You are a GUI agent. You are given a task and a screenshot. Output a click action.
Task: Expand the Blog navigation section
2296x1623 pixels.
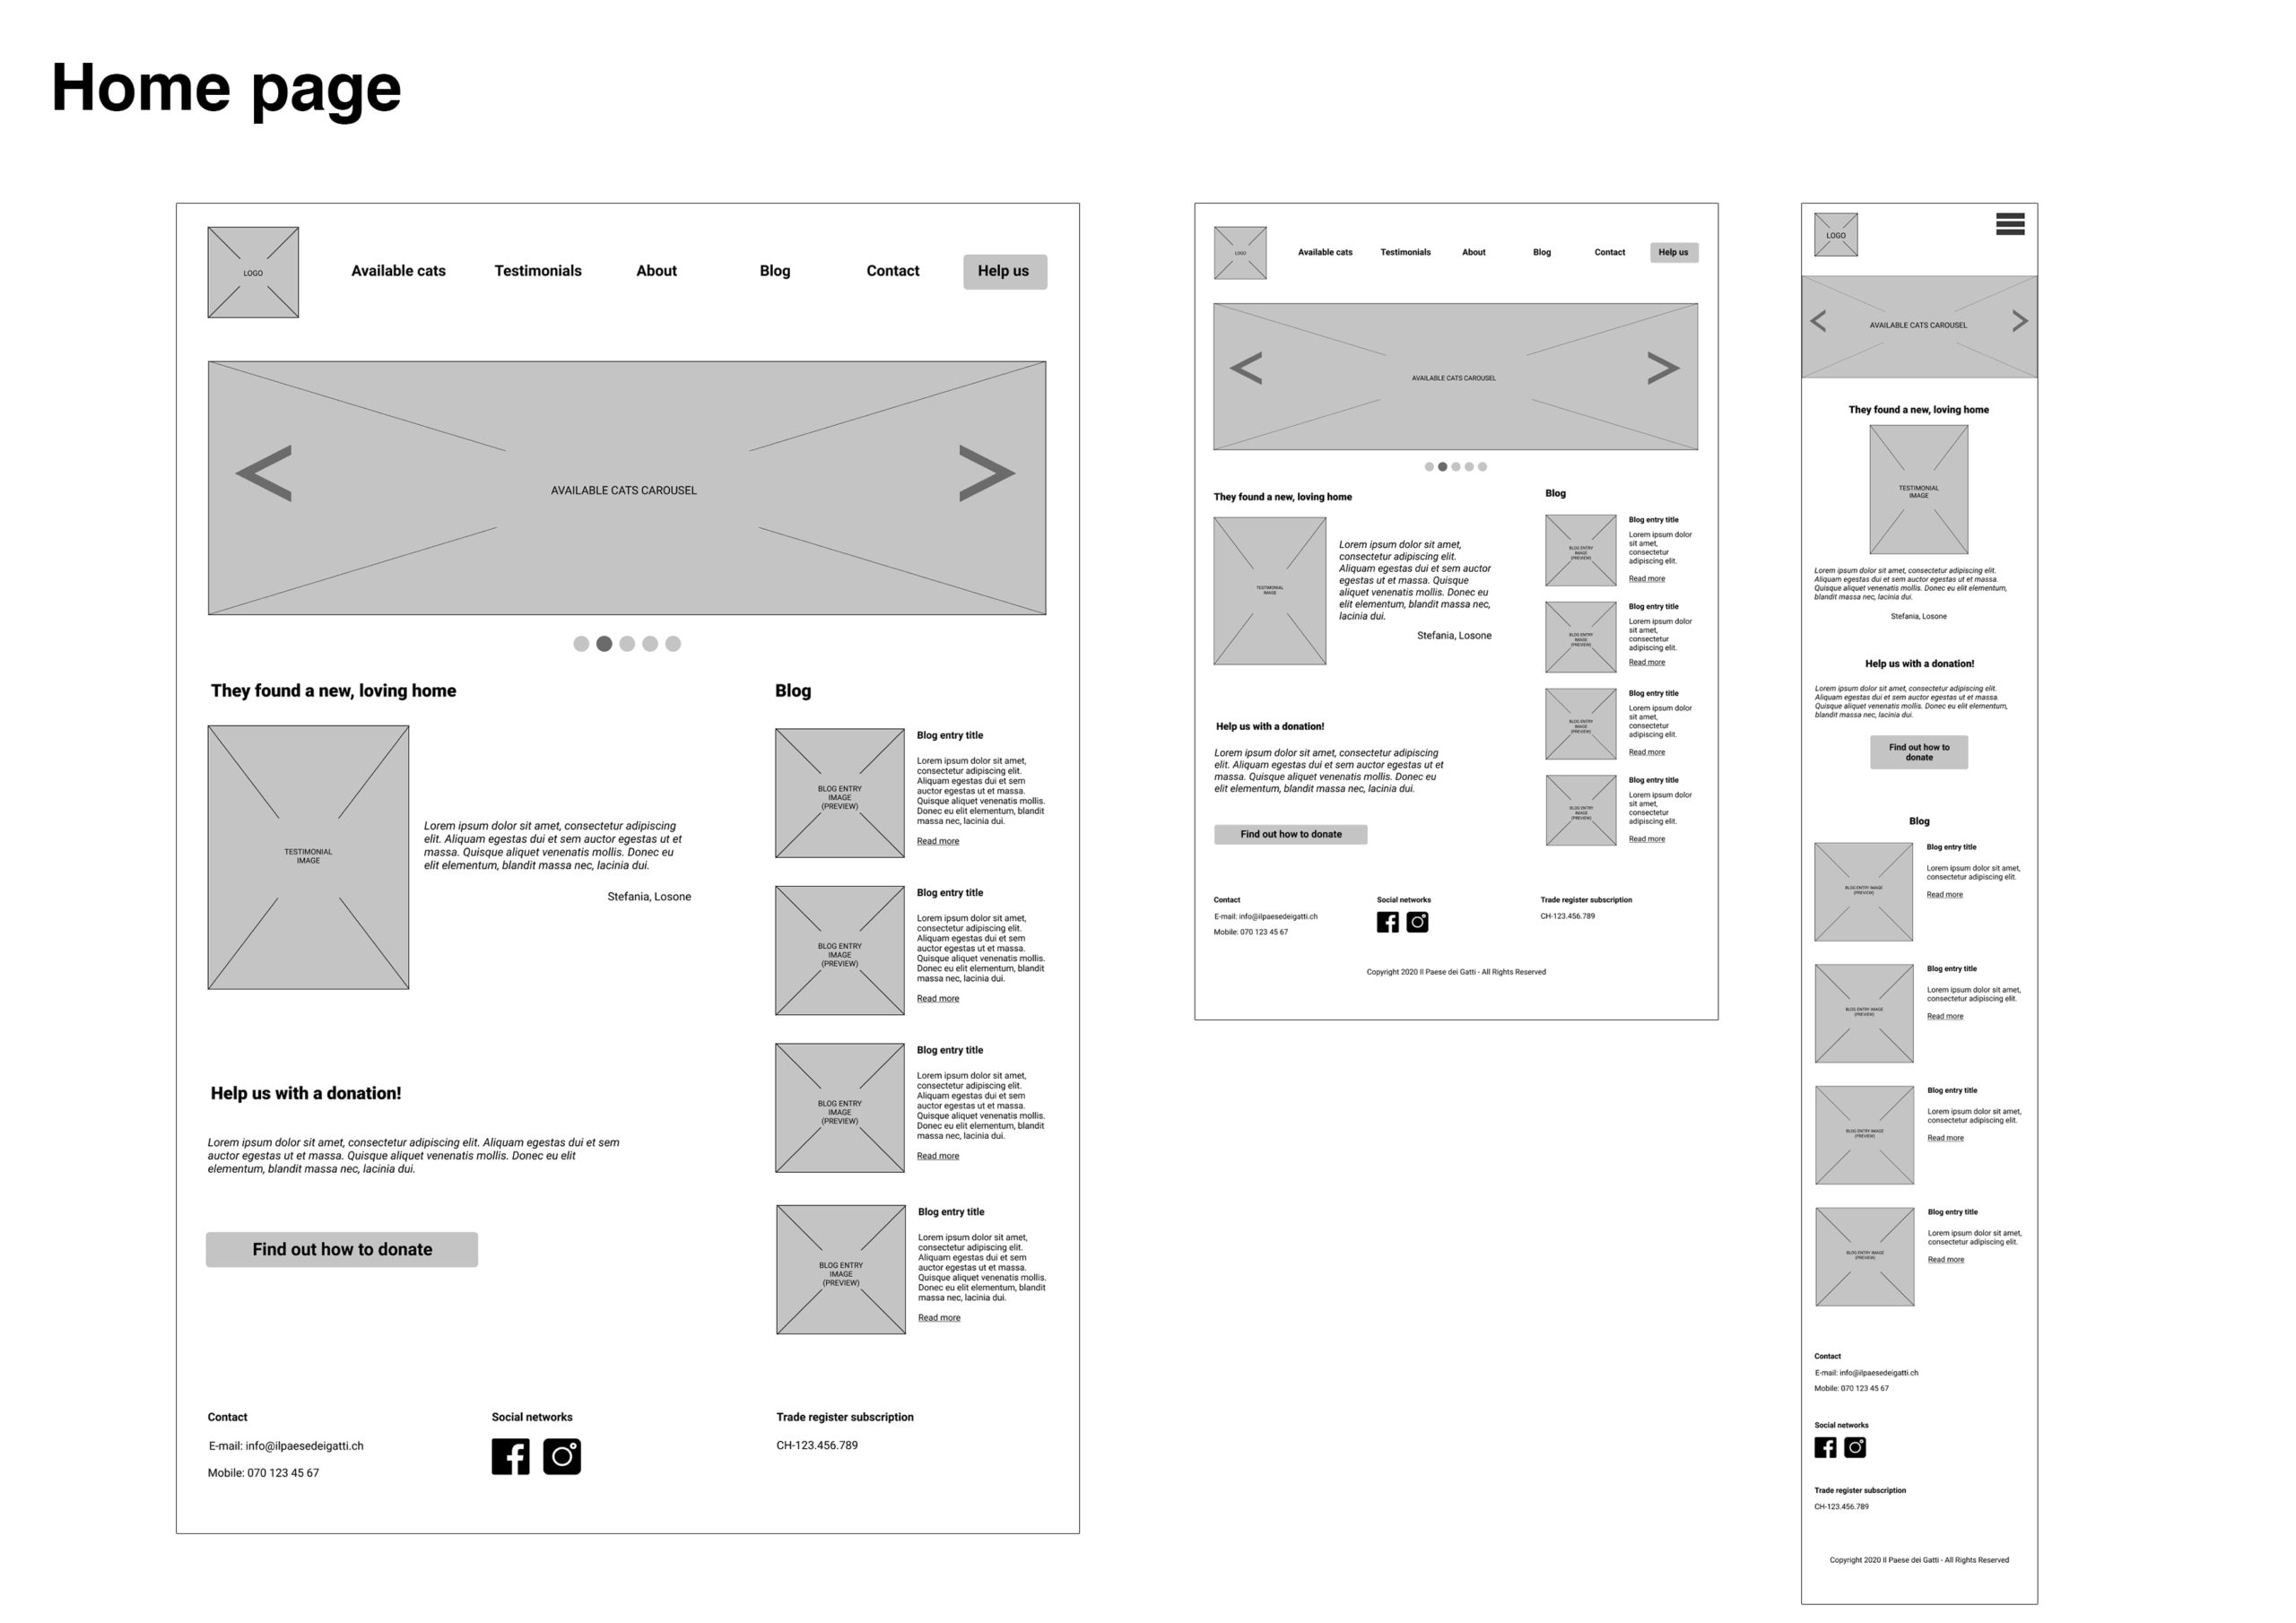tap(775, 269)
